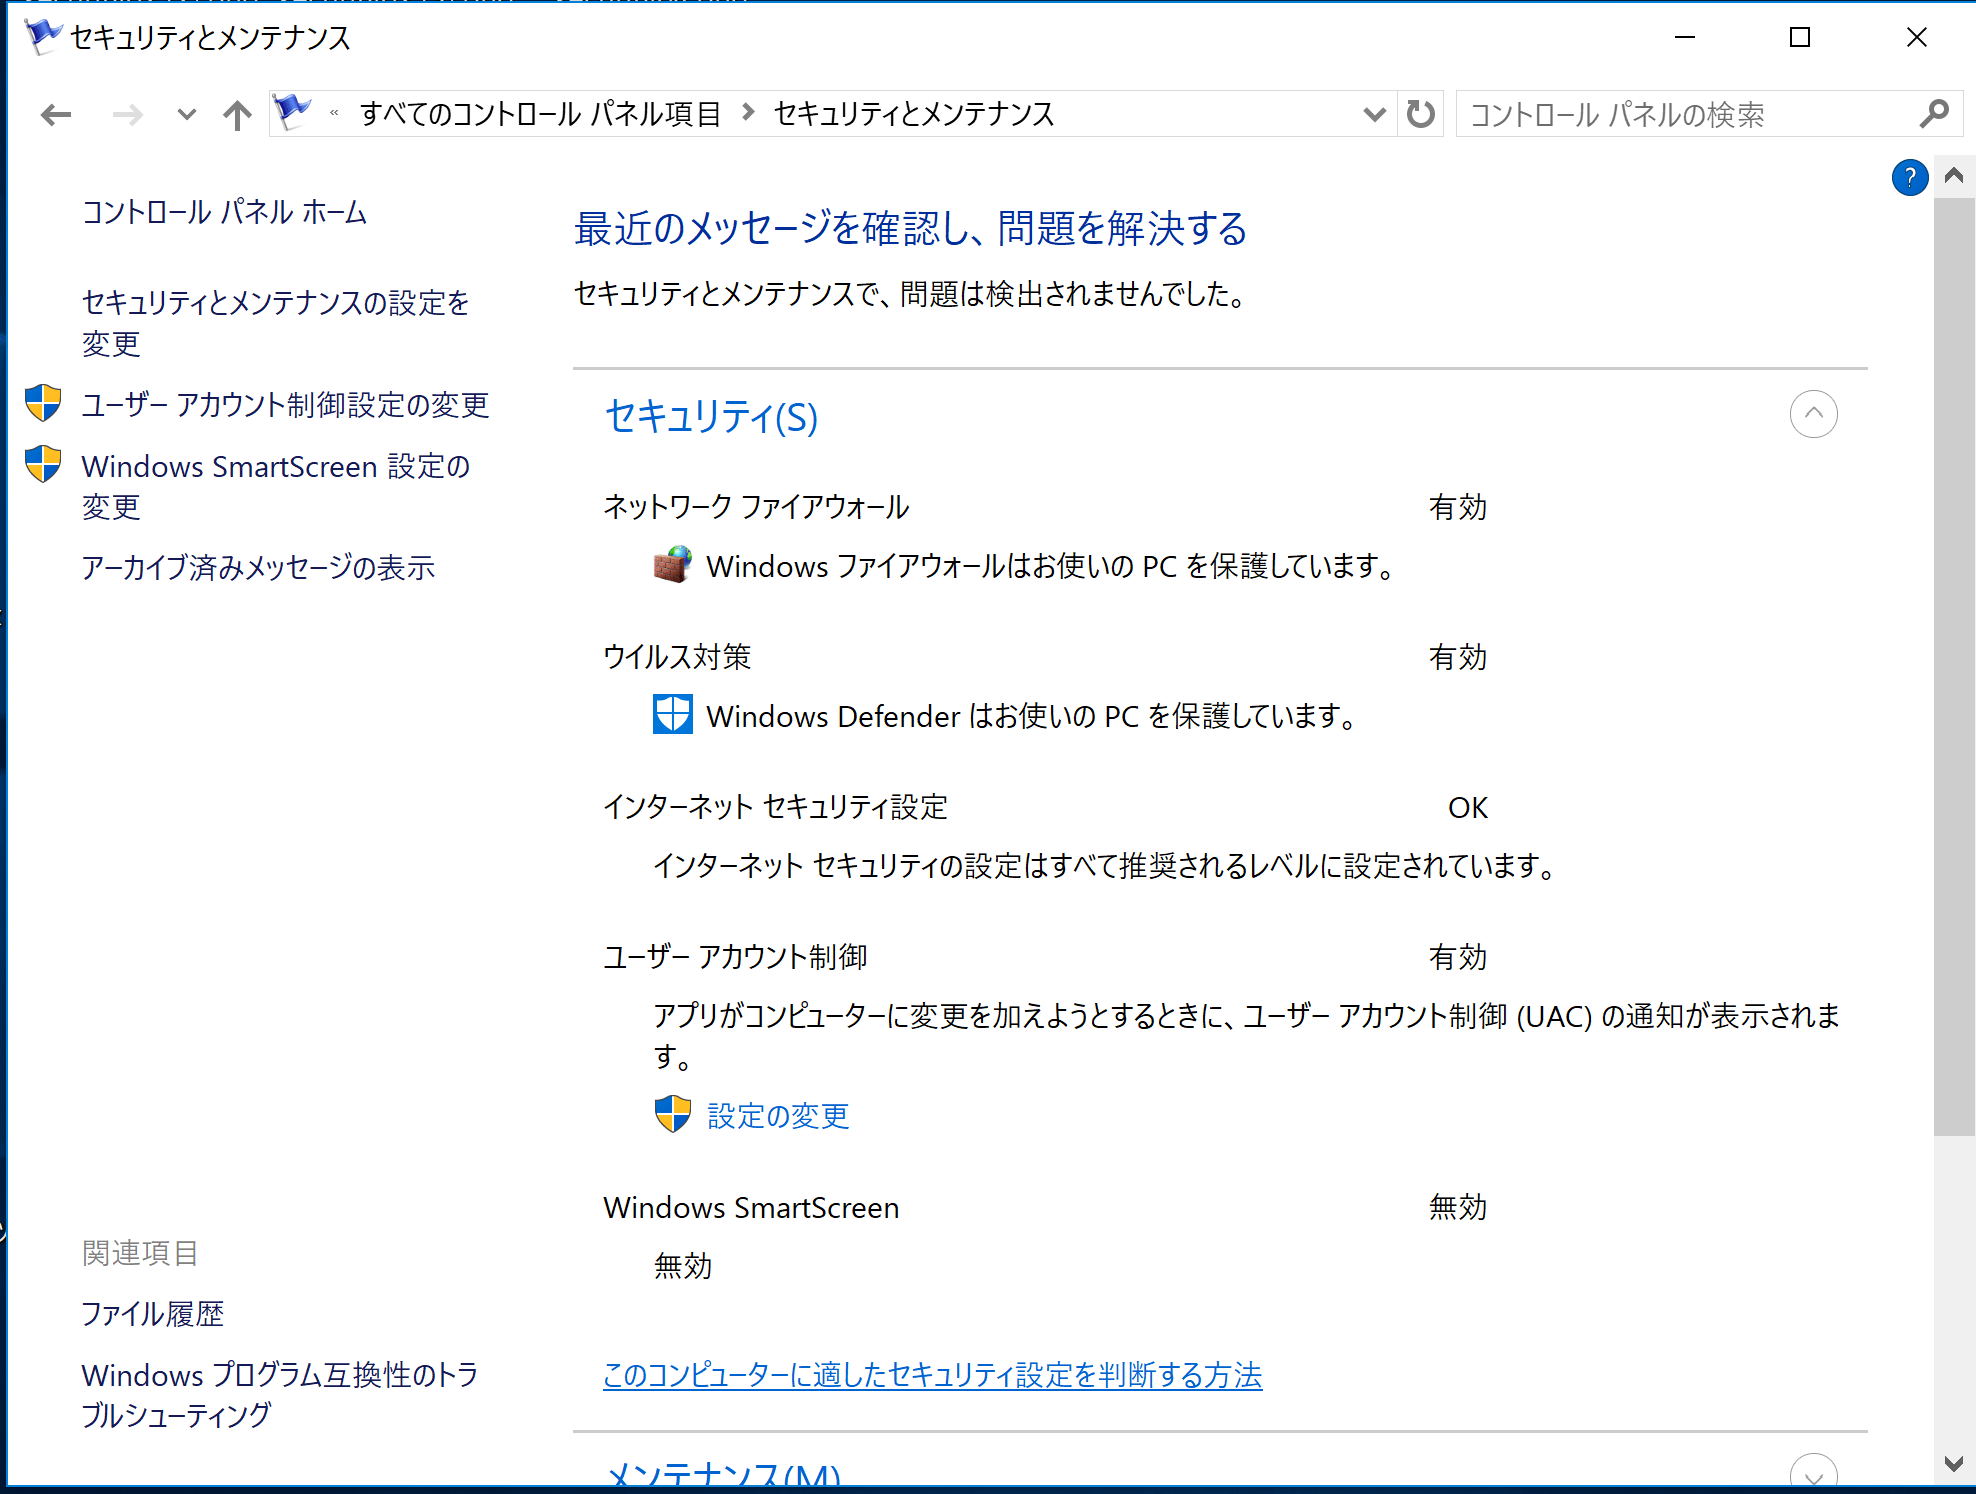The height and width of the screenshot is (1494, 1976).
Task: Open the recent locations dropdown arrow
Action: (x=186, y=115)
